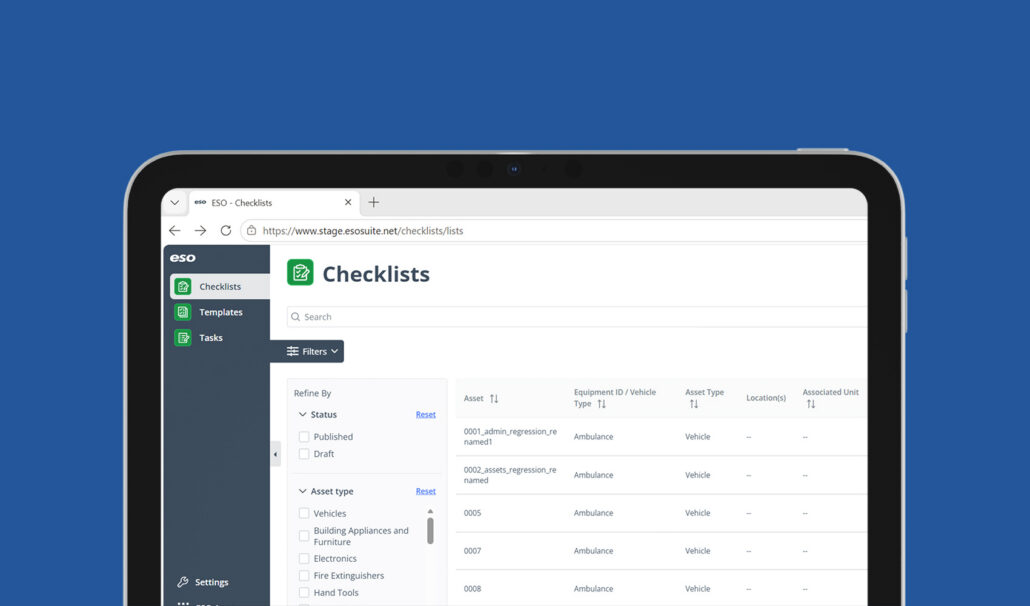The image size is (1030, 606).
Task: Open a new browser tab
Action: pyautogui.click(x=374, y=202)
